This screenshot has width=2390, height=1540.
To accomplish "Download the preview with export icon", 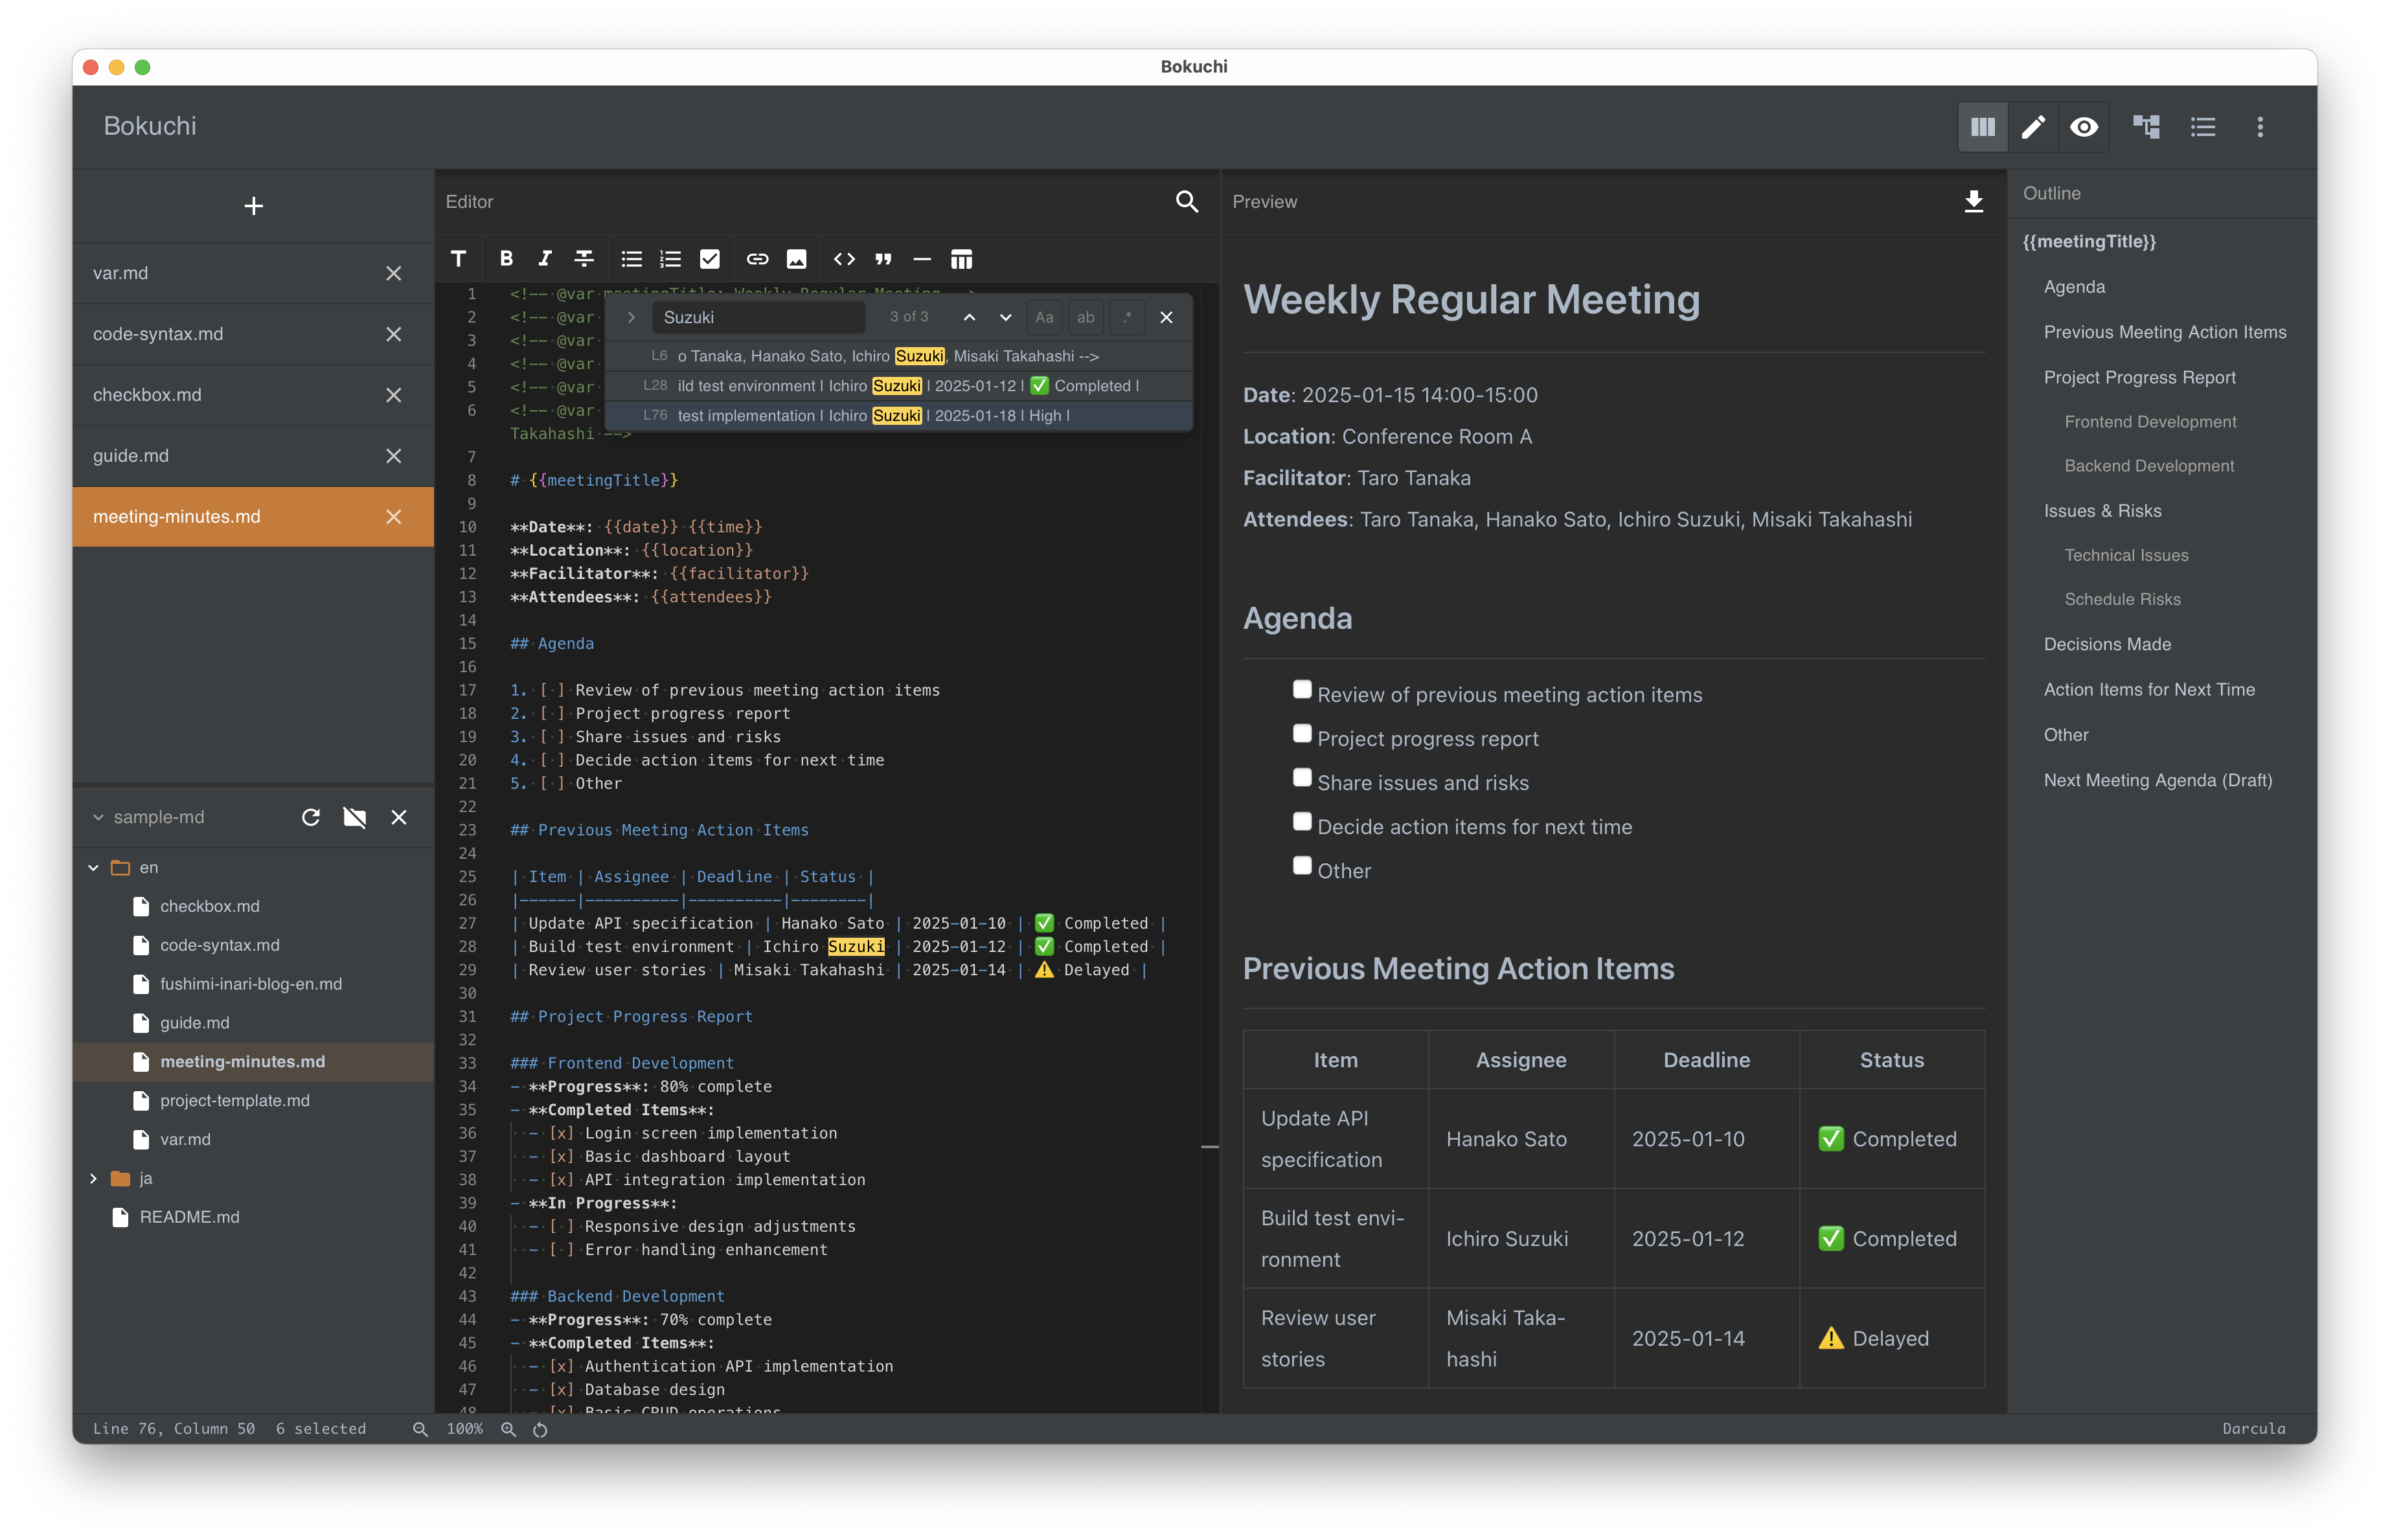I will pyautogui.click(x=1973, y=202).
